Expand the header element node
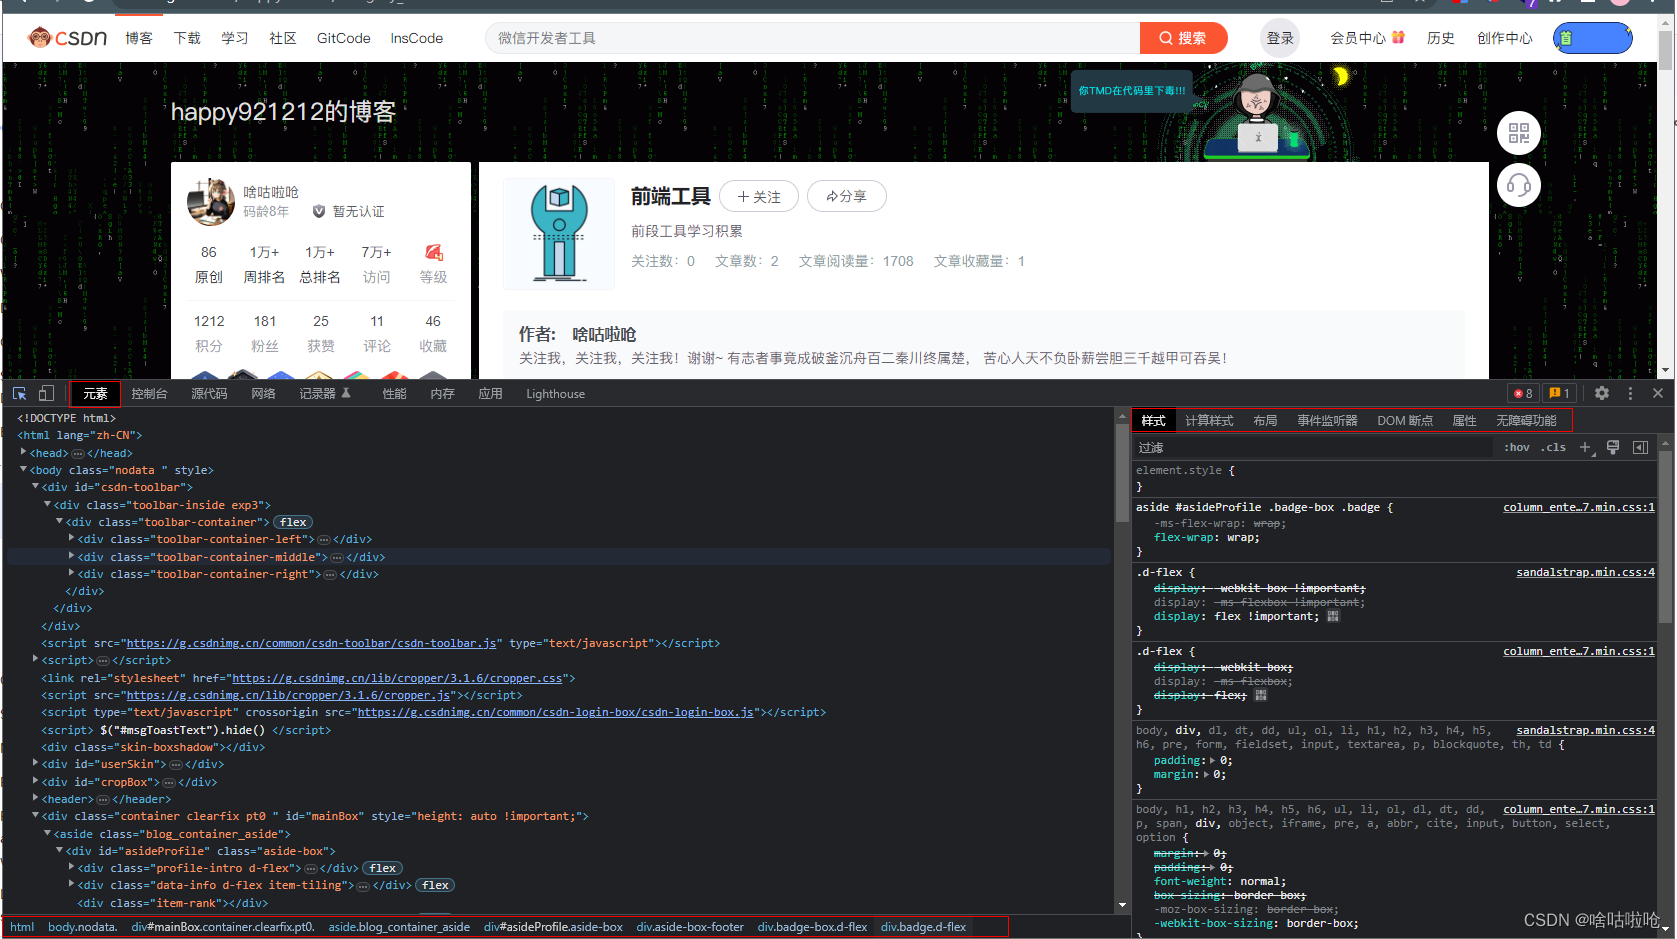Screen dimensions: 1677x939 [35, 798]
